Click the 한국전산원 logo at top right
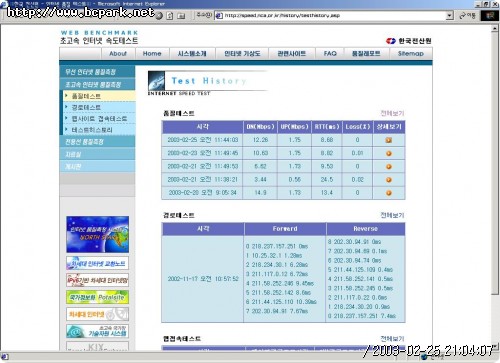The width and height of the screenshot is (500, 363). 409,41
